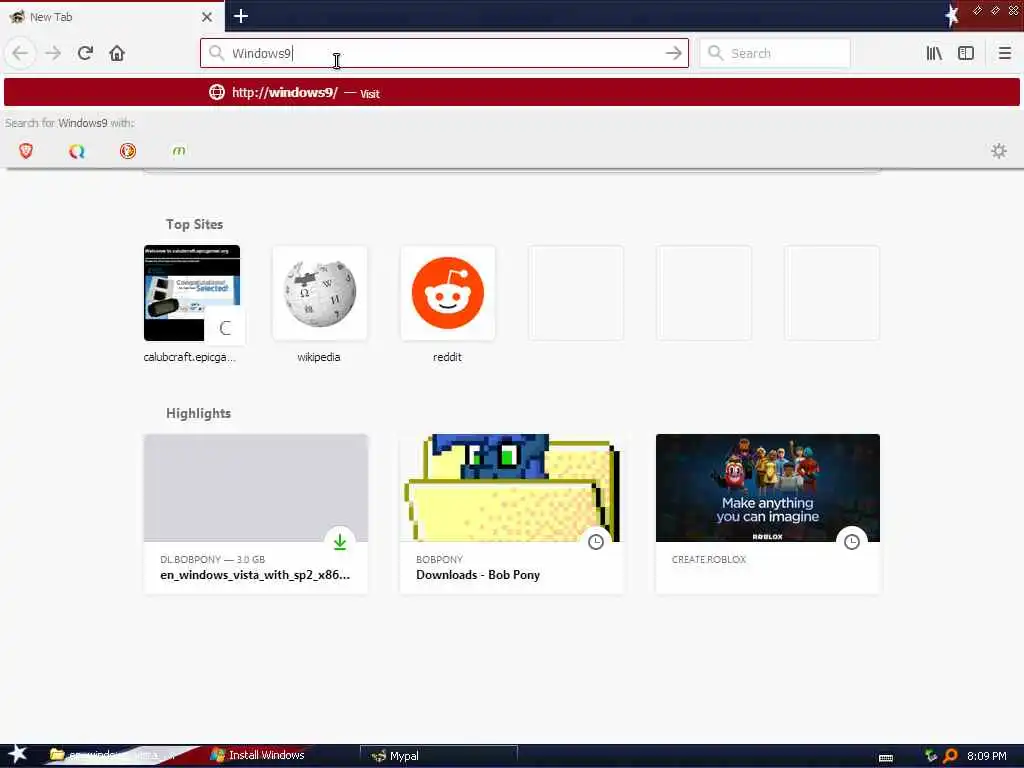Image resolution: width=1024 pixels, height=768 pixels.
Task: Open a new tab with the plus button
Action: 240,16
